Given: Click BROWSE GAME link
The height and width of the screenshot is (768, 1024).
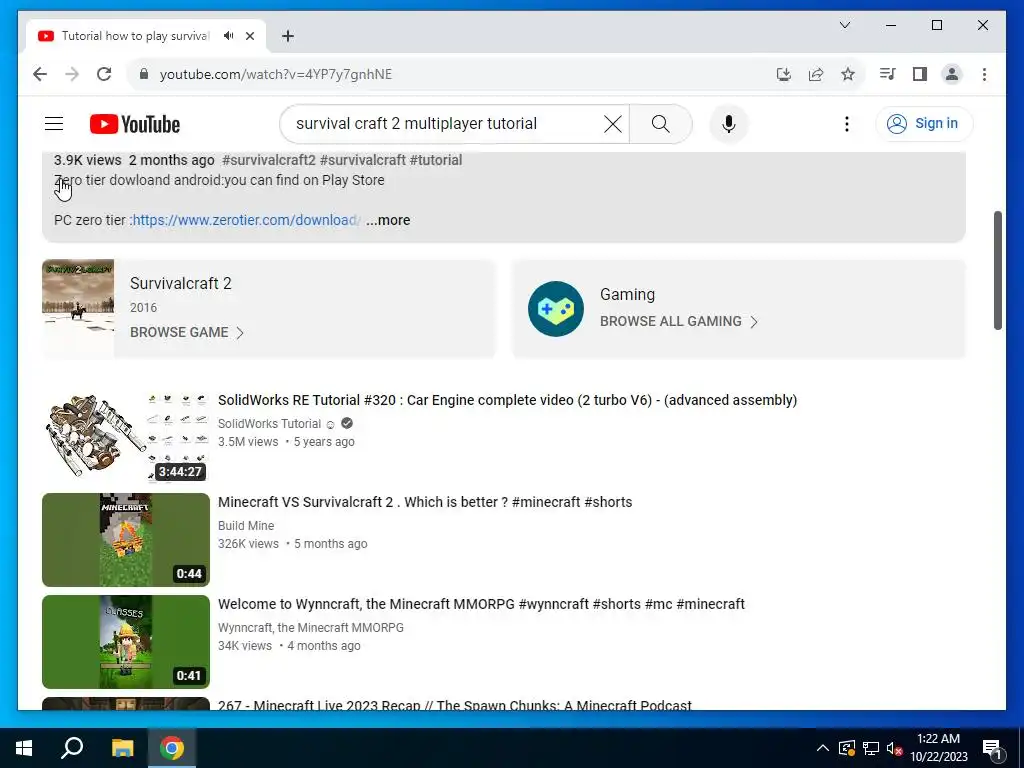Looking at the screenshot, I should [187, 332].
